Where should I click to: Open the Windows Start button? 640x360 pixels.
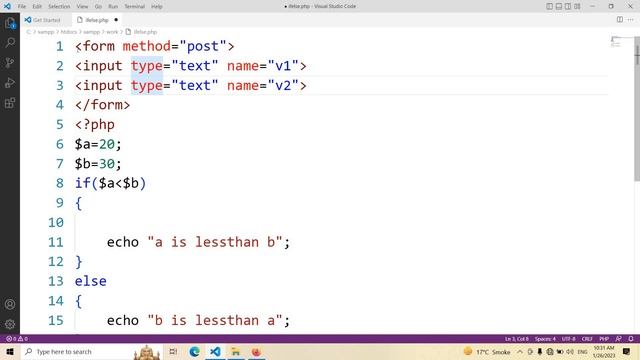pyautogui.click(x=10, y=351)
